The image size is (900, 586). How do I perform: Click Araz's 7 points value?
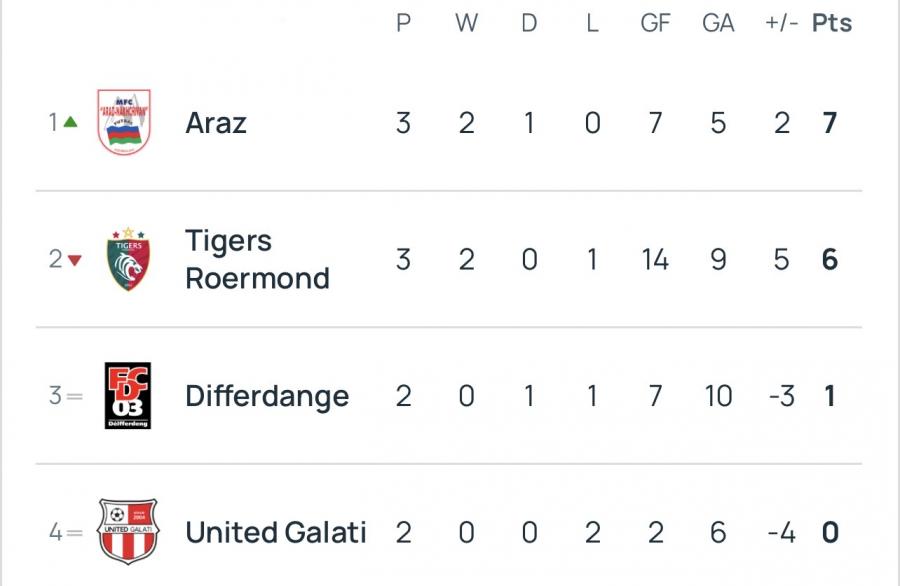pos(830,123)
